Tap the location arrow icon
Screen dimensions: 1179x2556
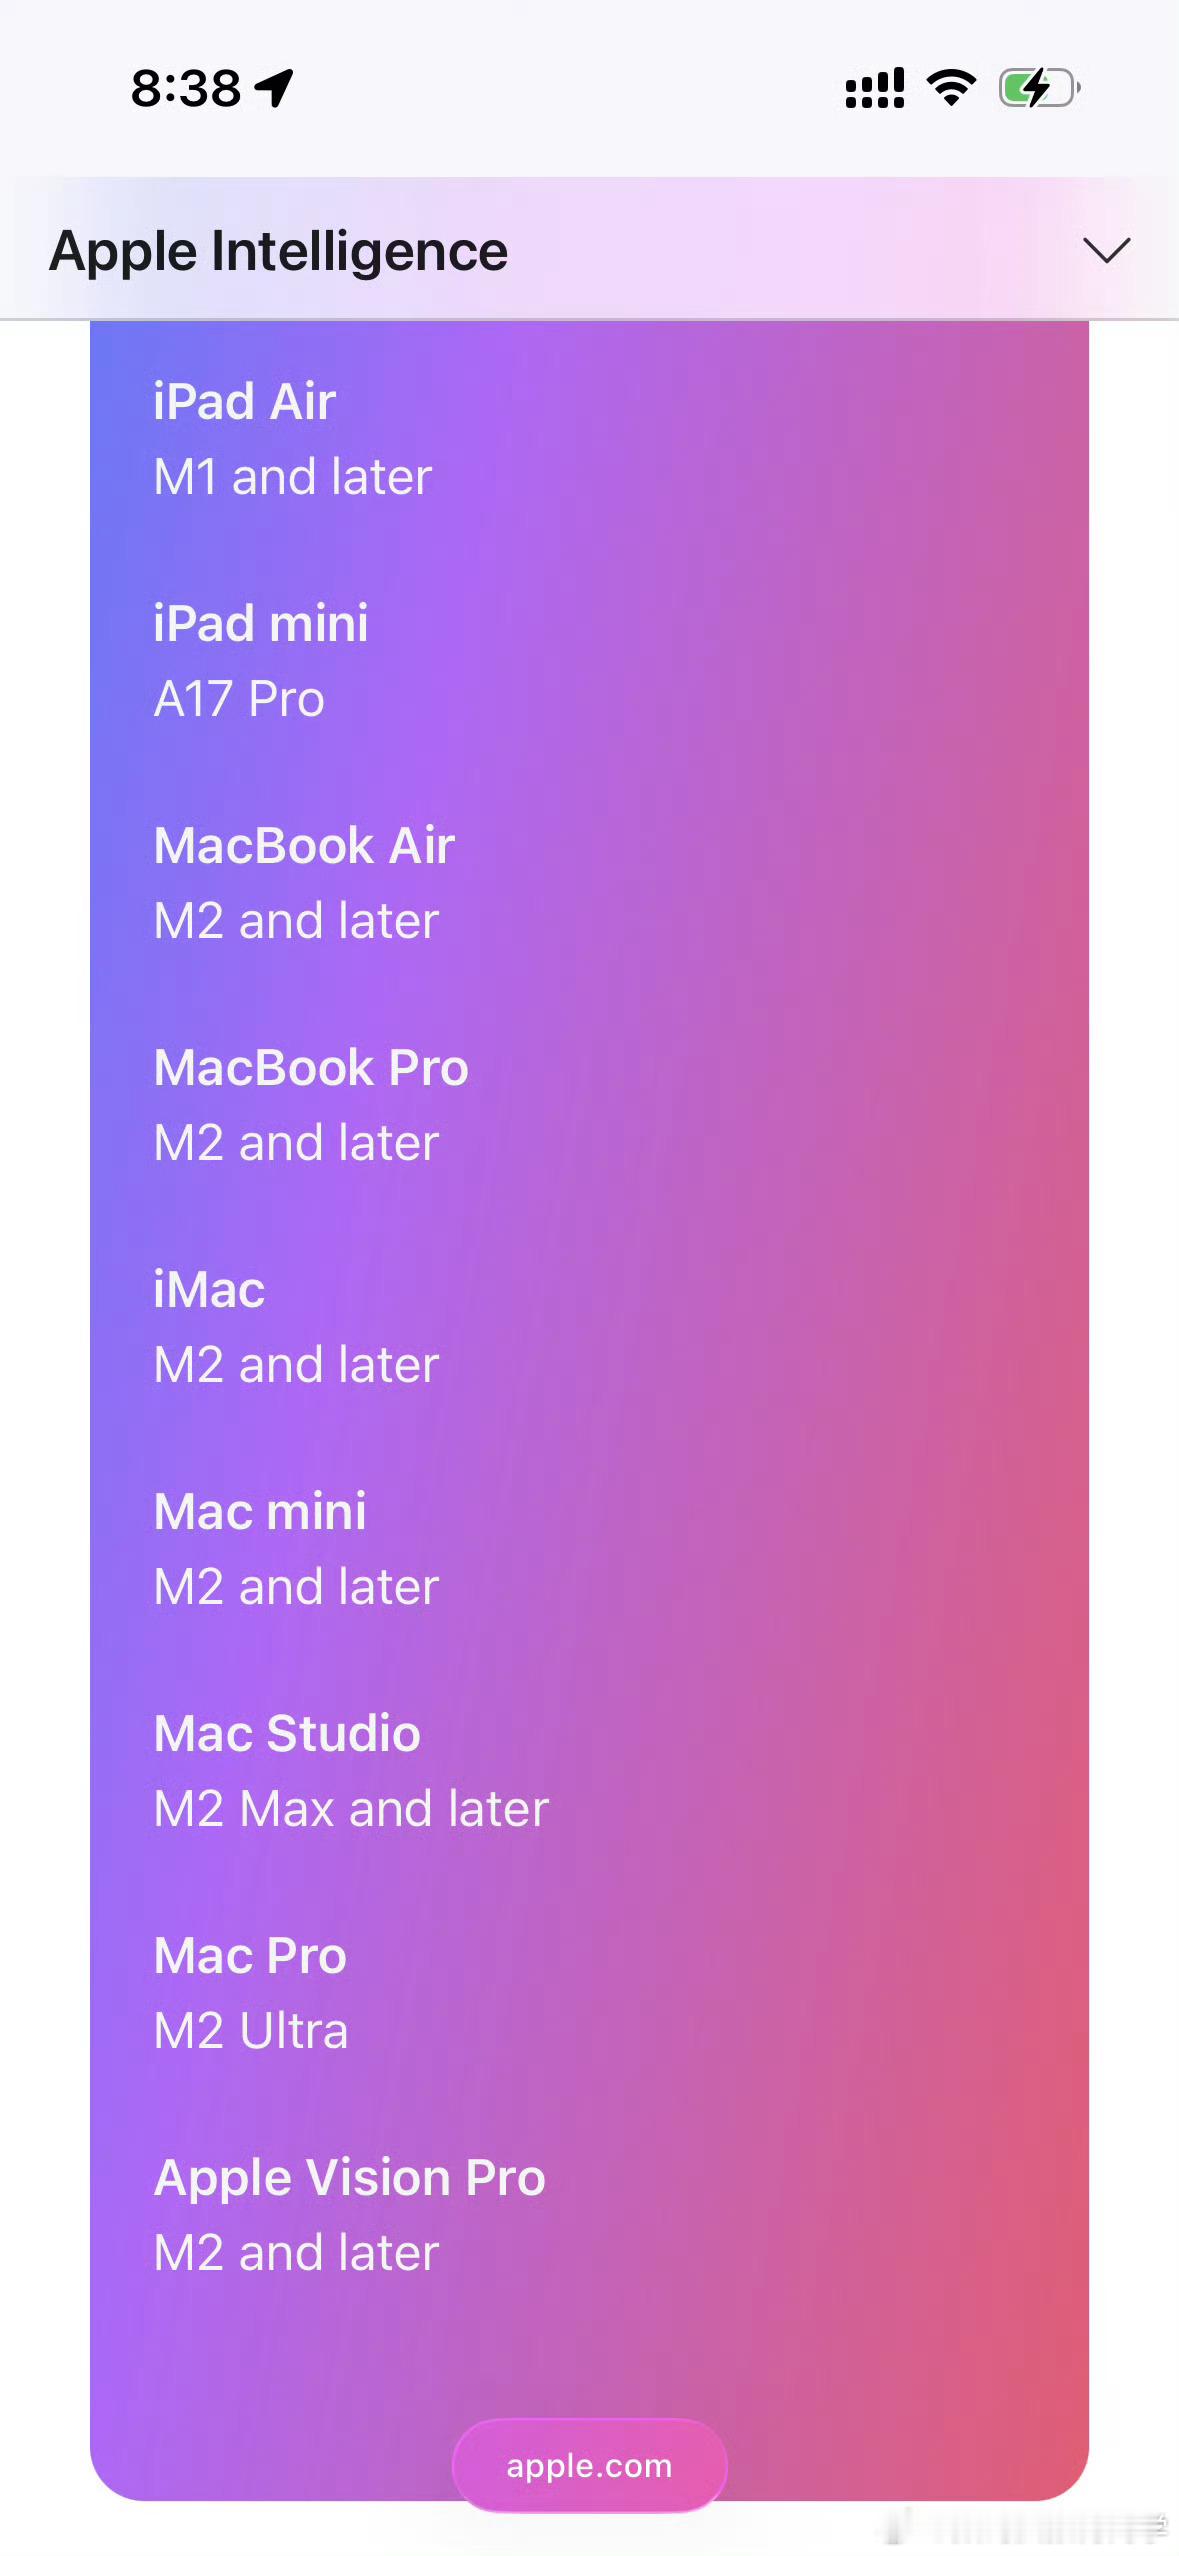coord(274,88)
